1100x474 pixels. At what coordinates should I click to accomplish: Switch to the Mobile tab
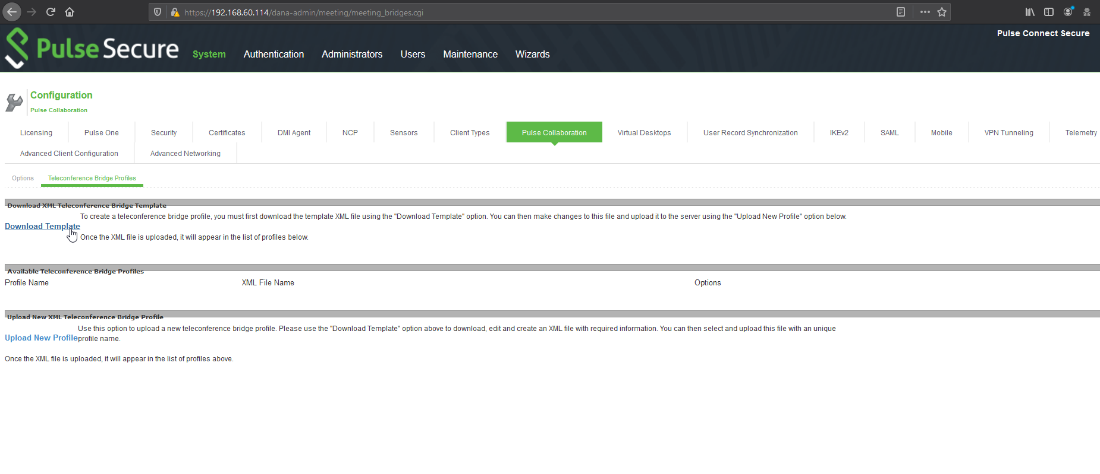click(x=941, y=133)
